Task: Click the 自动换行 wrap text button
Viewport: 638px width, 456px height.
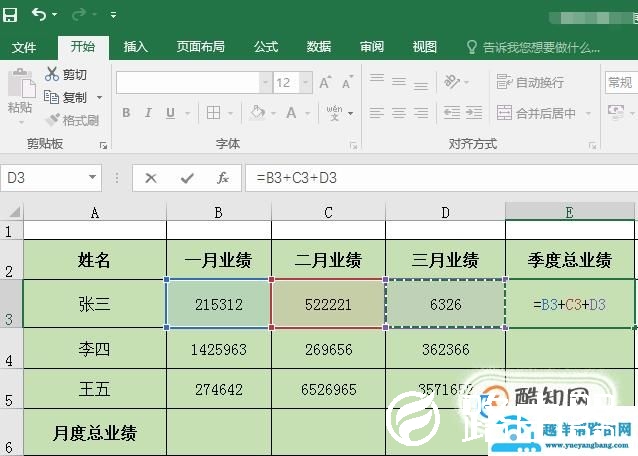Action: [x=530, y=82]
